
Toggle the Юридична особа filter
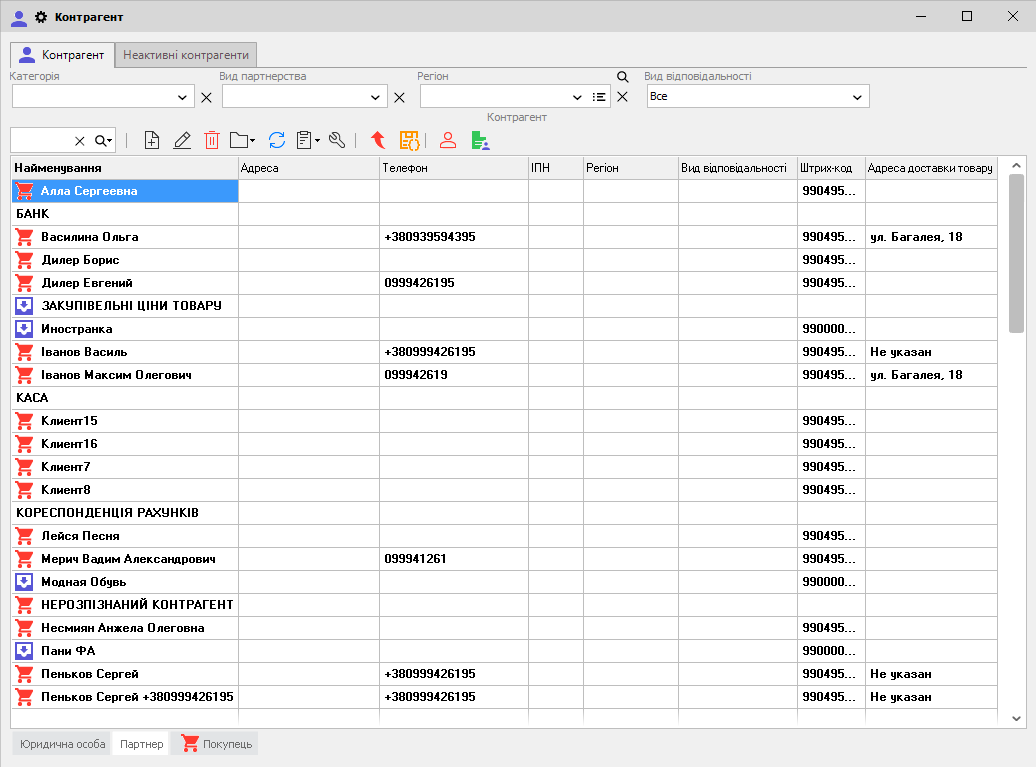pyautogui.click(x=62, y=744)
